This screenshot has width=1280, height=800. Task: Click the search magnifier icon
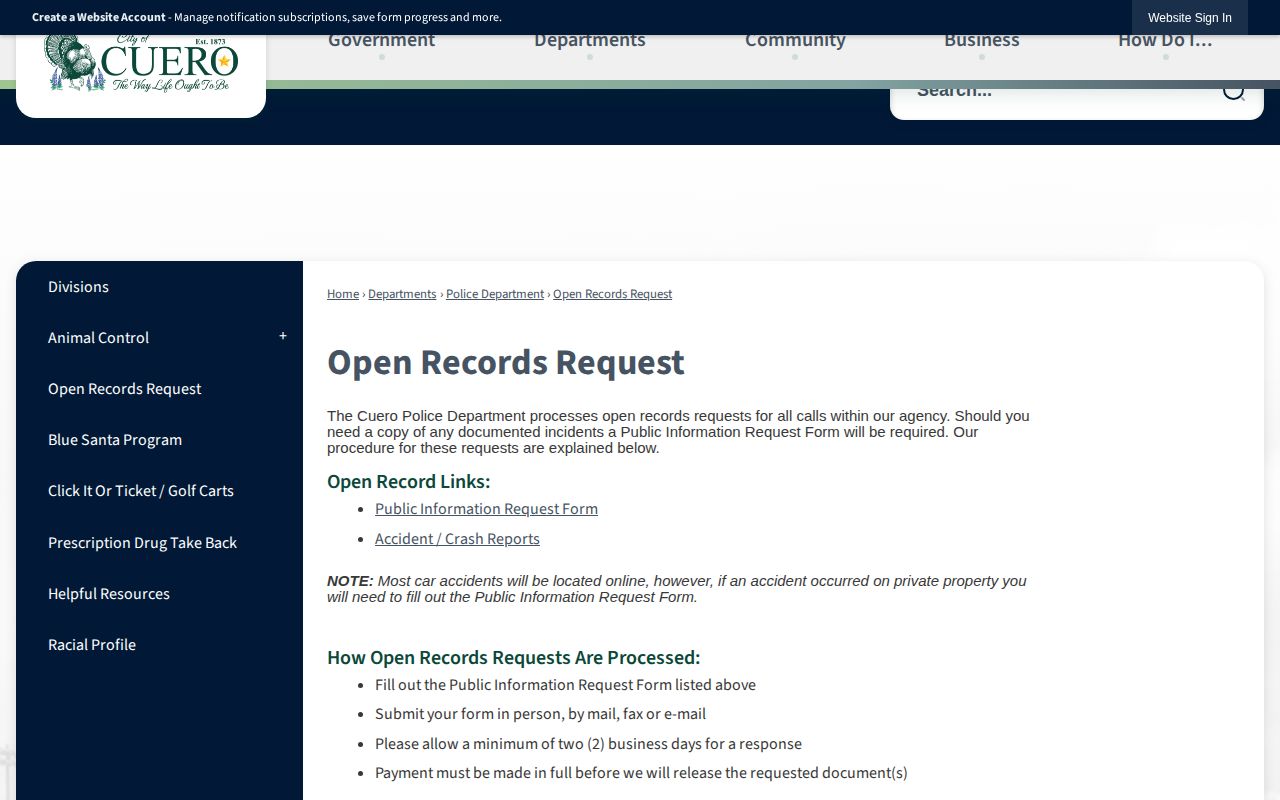[x=1234, y=90]
